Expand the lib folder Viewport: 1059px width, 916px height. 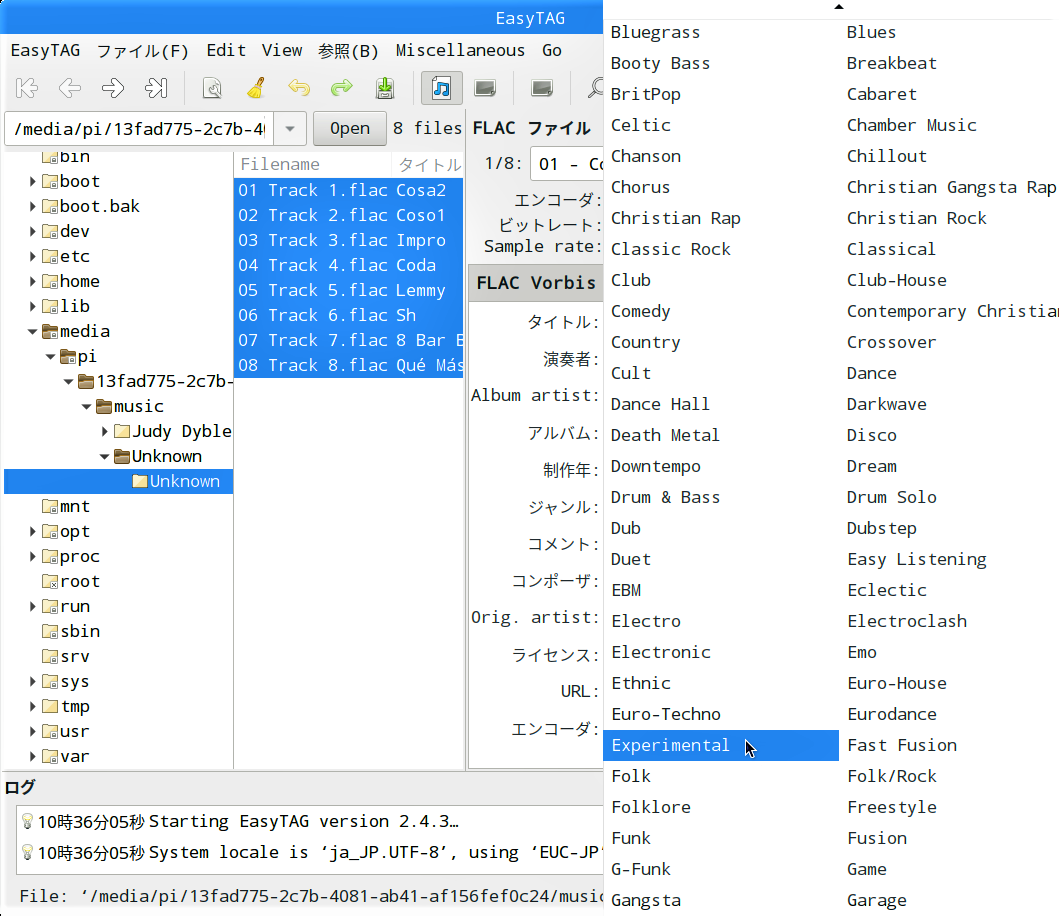click(x=32, y=306)
